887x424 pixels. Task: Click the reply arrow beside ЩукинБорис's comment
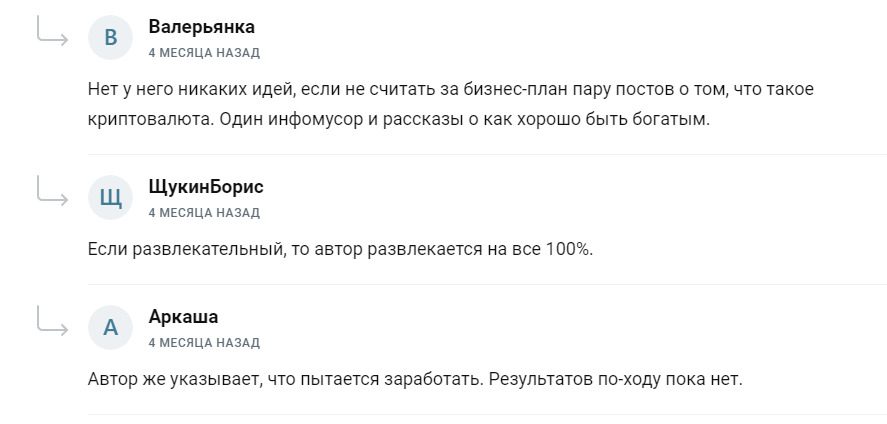pos(50,191)
